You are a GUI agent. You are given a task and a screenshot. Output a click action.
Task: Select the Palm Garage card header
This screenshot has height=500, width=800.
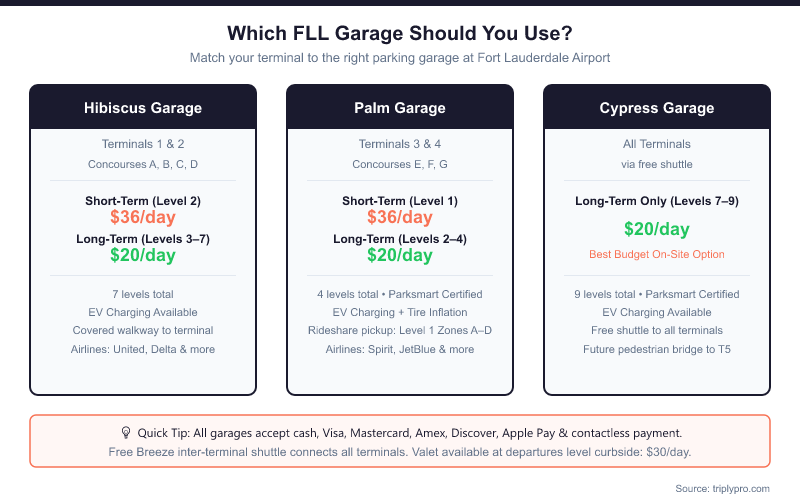coord(400,108)
